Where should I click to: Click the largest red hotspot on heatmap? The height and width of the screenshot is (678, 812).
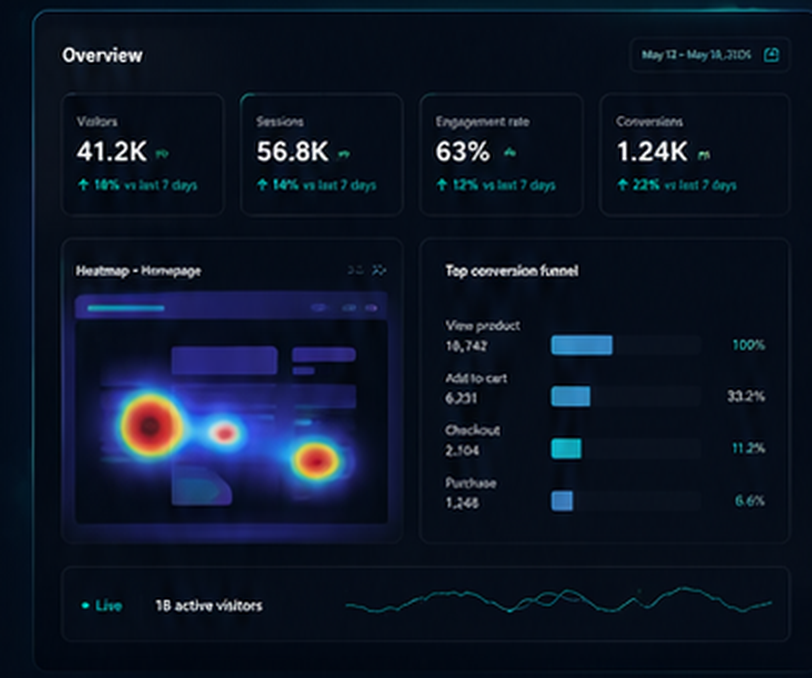150,426
